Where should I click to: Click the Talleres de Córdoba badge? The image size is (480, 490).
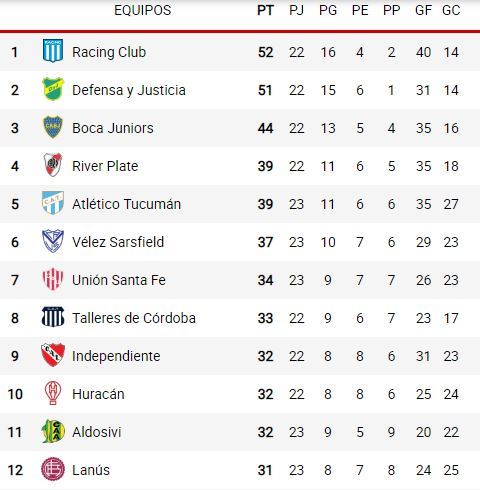[x=53, y=317]
